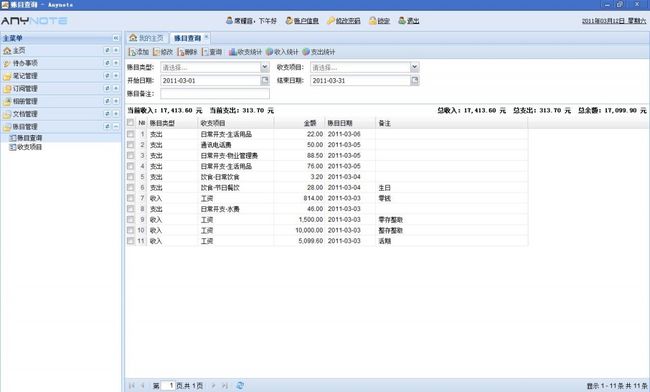
Task: Expand the 主页 sidebar section
Action: [x=116, y=50]
